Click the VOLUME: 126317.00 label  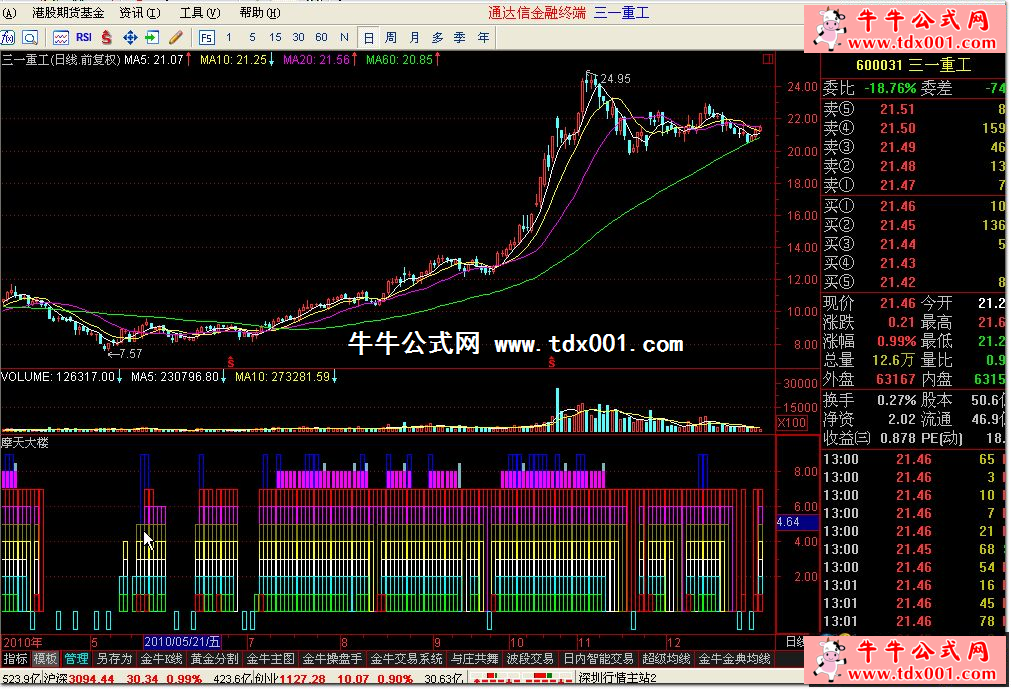point(61,376)
